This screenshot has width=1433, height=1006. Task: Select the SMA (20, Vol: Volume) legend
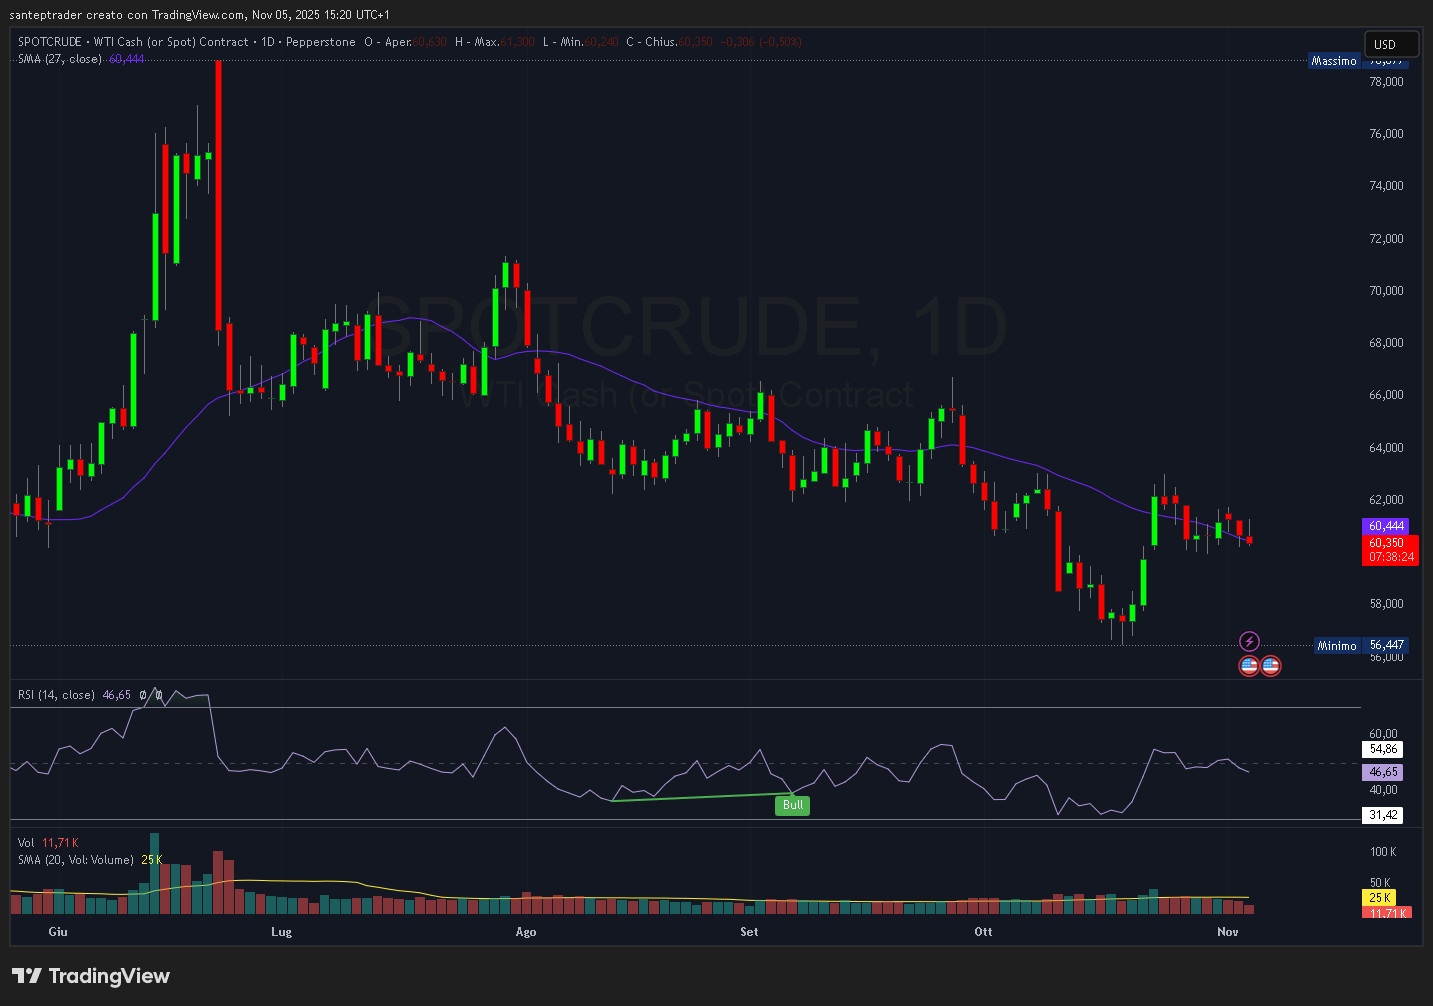tap(76, 860)
